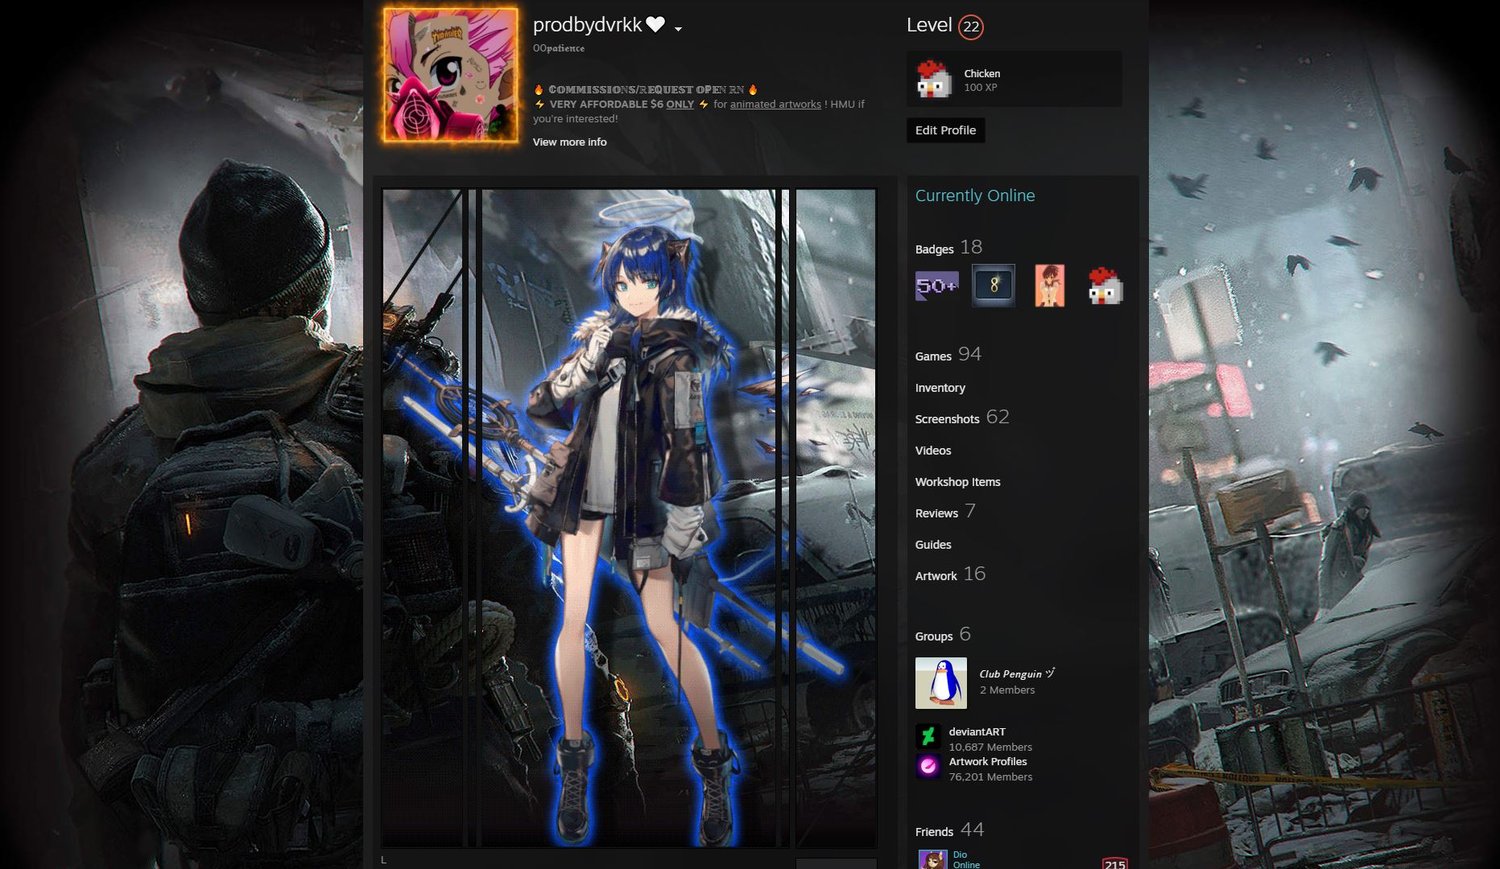
Task: Click the Edit Profile button
Action: click(x=945, y=130)
